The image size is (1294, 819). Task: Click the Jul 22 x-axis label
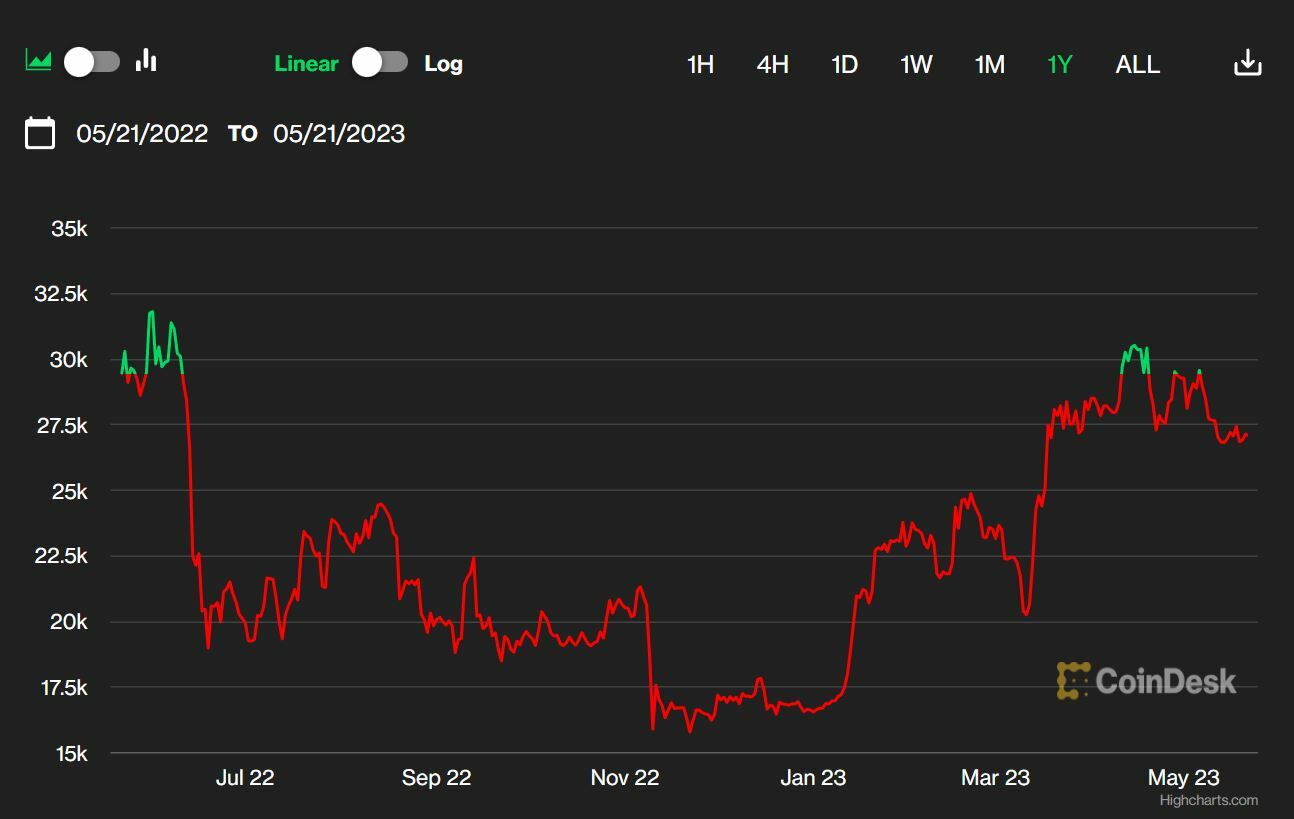click(245, 777)
